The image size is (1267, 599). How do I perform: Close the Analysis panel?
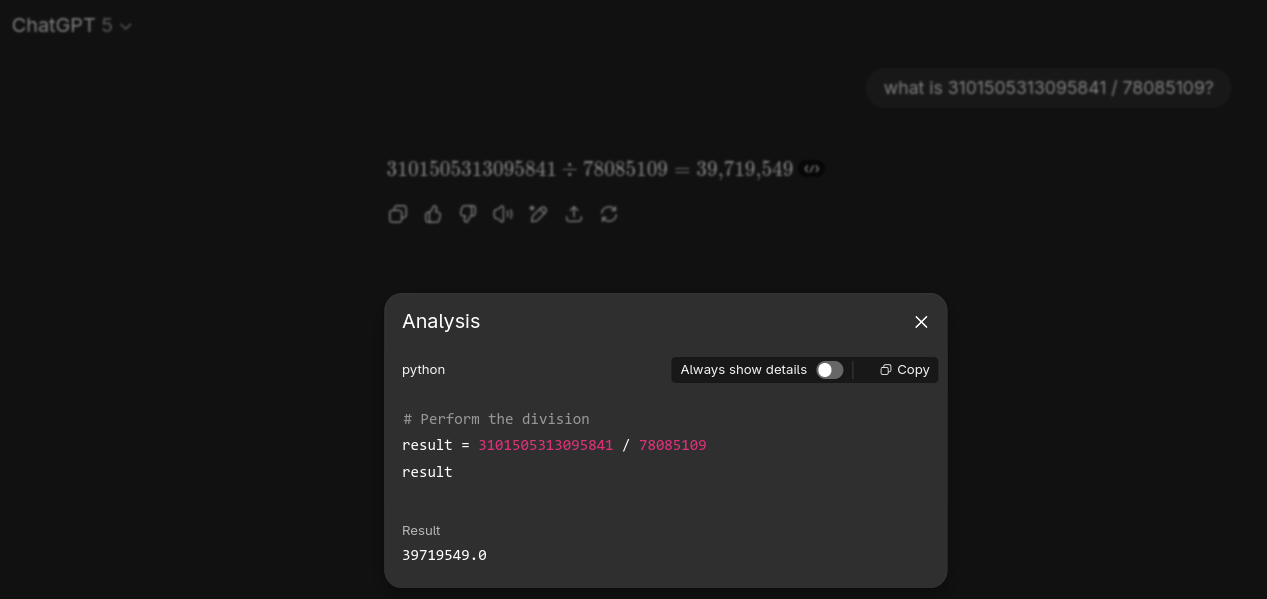[921, 322]
